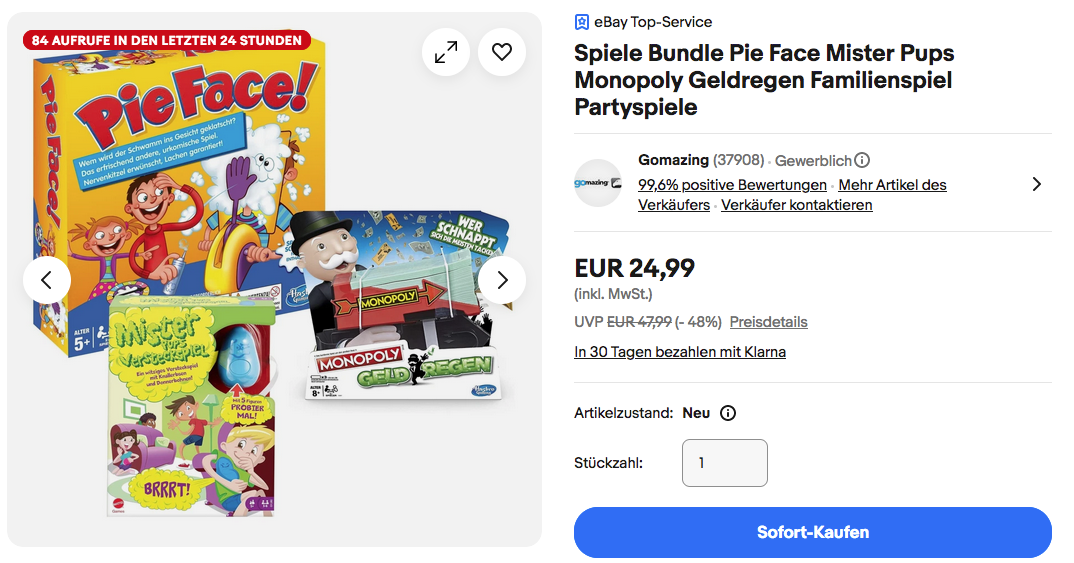View the 99,6% positive Bewertungen link
The height and width of the screenshot is (563, 1074).
(732, 185)
